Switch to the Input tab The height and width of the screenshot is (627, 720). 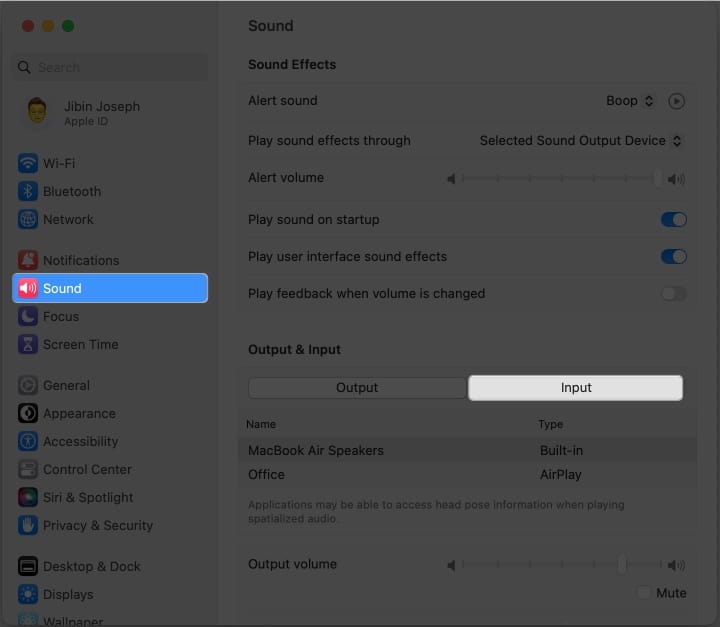(575, 388)
